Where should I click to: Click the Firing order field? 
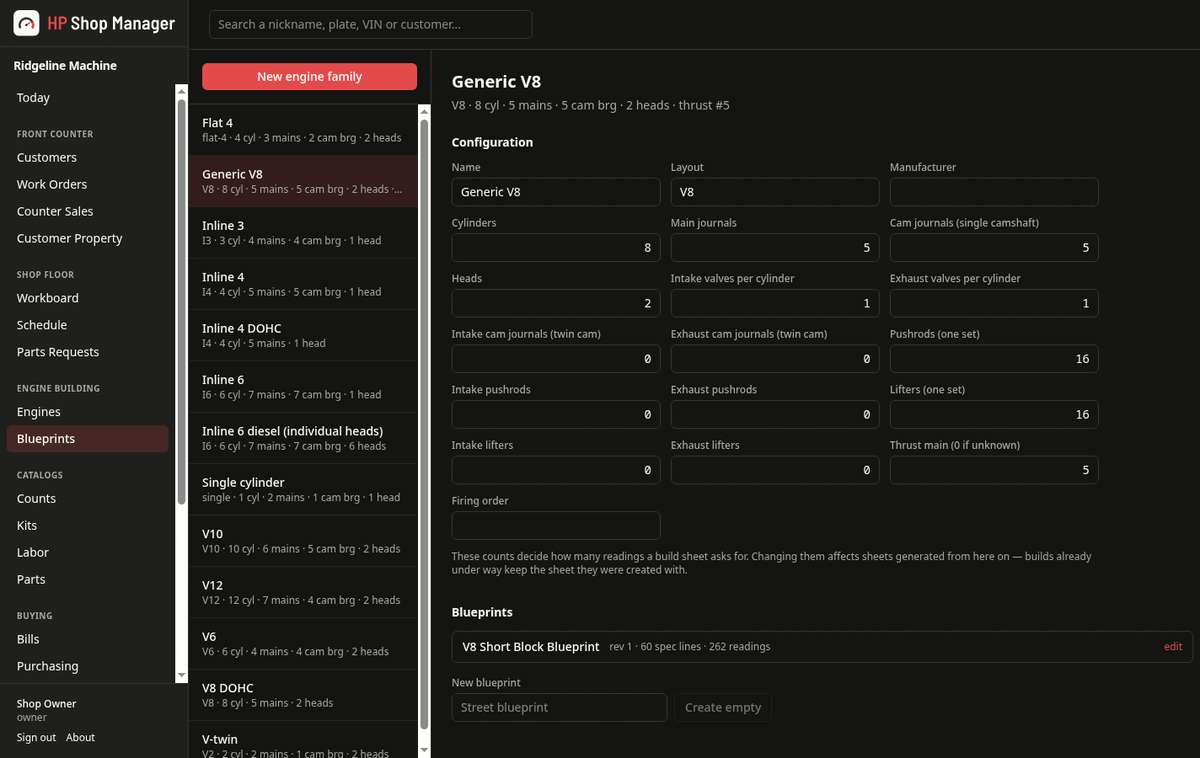[556, 526]
